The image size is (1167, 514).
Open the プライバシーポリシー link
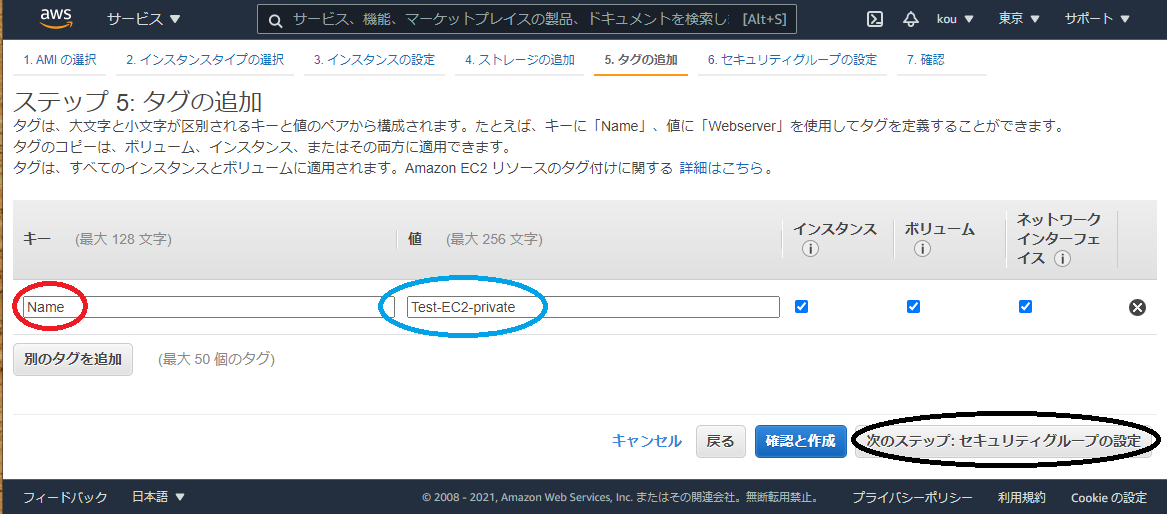(912, 498)
